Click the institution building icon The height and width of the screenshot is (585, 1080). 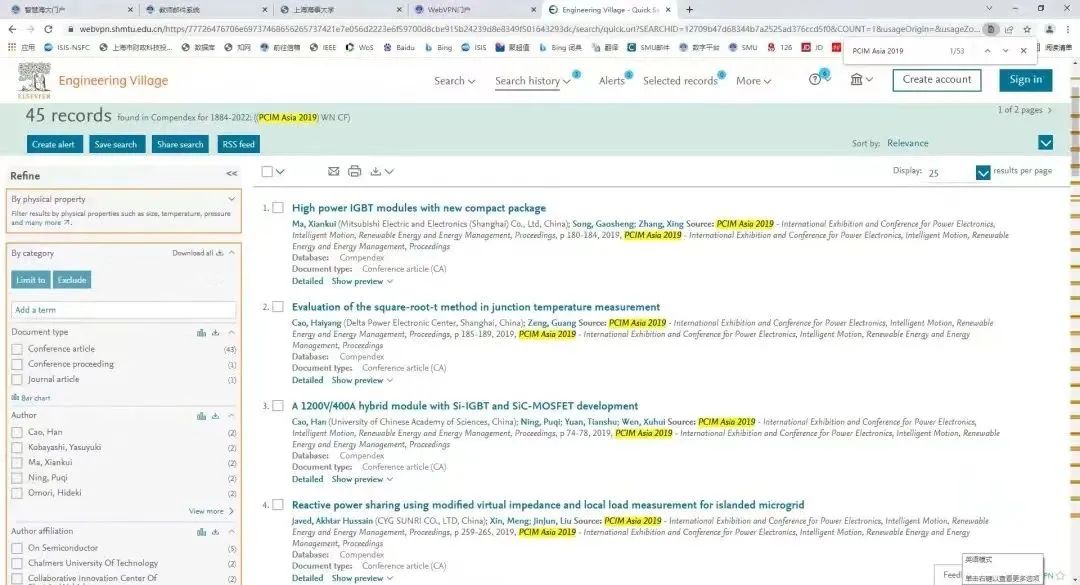(x=856, y=80)
